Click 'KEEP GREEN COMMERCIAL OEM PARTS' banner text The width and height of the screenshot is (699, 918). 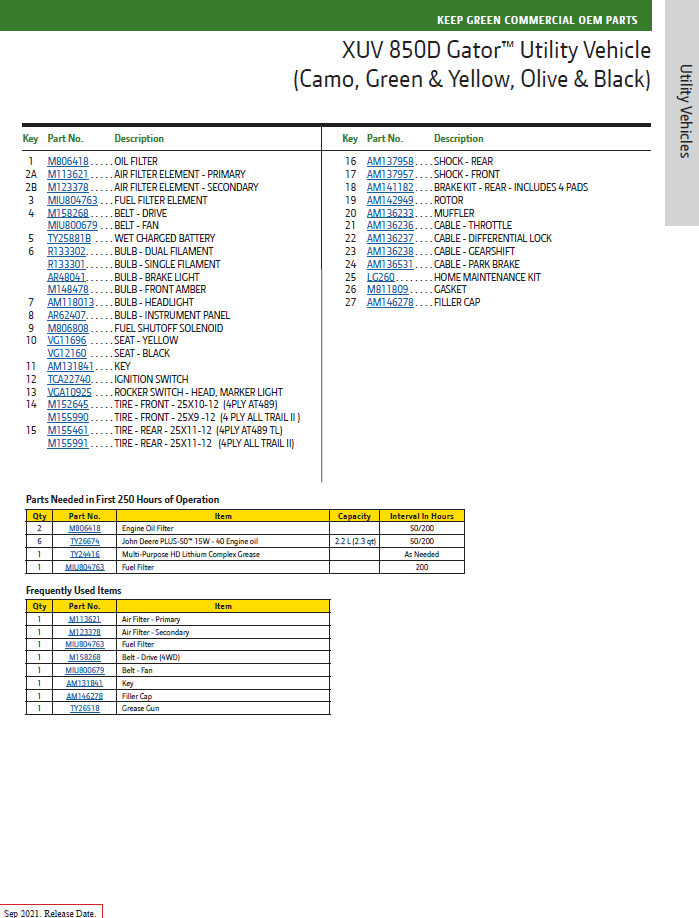coord(537,20)
